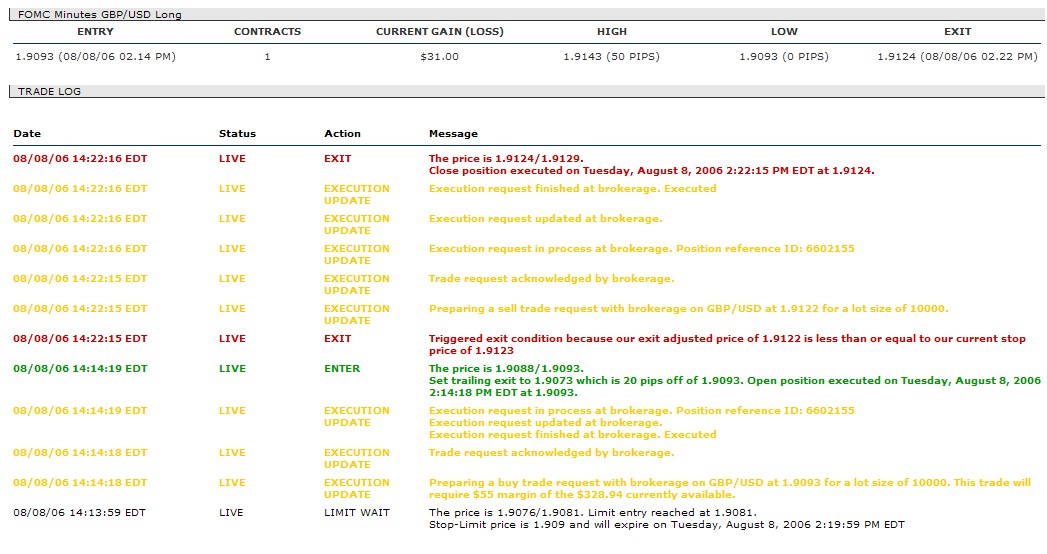This screenshot has width=1047, height=554.
Task: Select 'Execution request finished at brokerage. Executed' at 14:22:16
Action: click(572, 189)
